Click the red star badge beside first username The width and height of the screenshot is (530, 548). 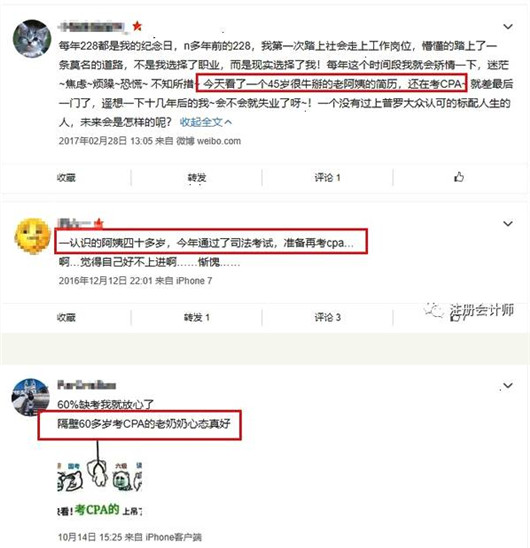pos(137,26)
